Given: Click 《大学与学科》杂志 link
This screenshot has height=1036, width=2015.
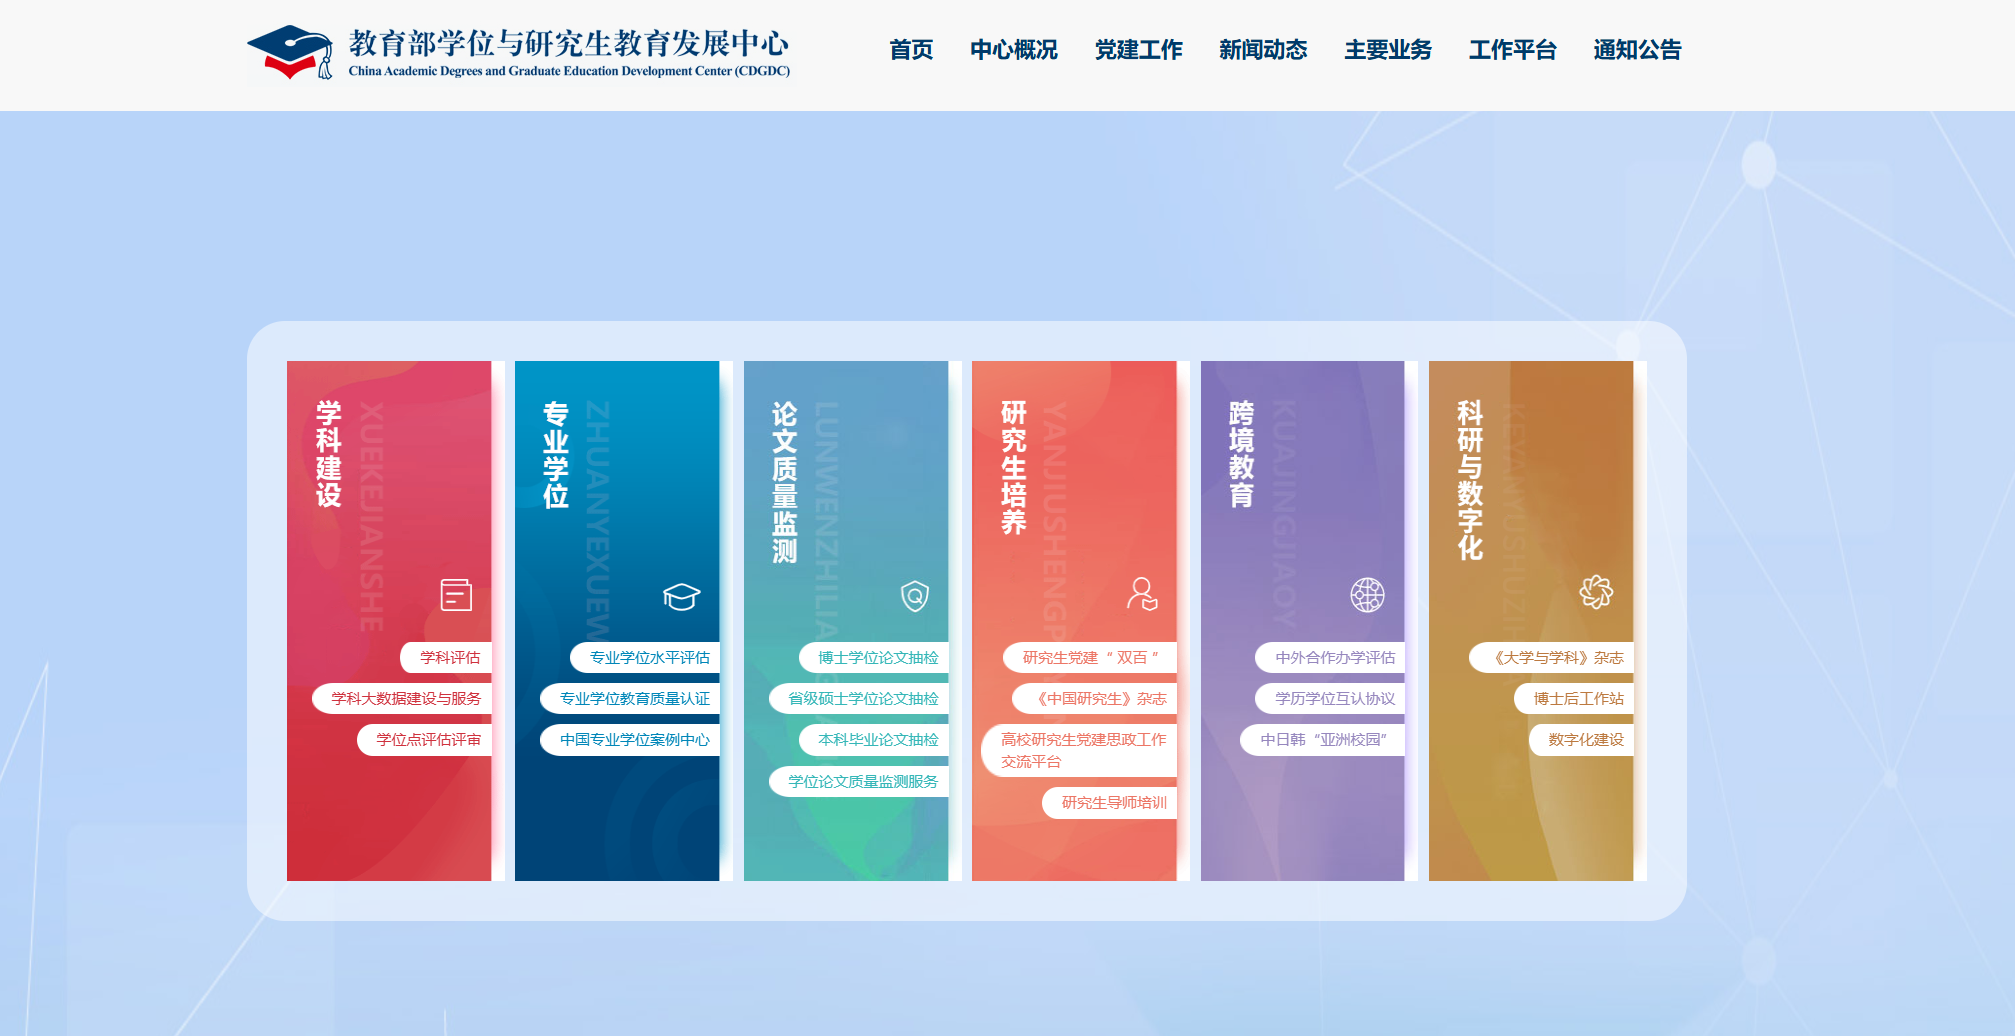Looking at the screenshot, I should click(x=1551, y=658).
